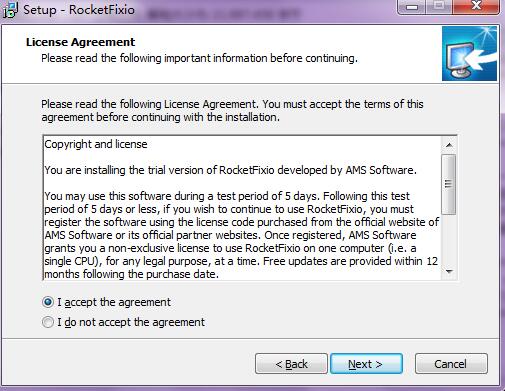Click the "Copyright and license" line in license text
Viewport: 505px width, 391px height.
coord(96,144)
